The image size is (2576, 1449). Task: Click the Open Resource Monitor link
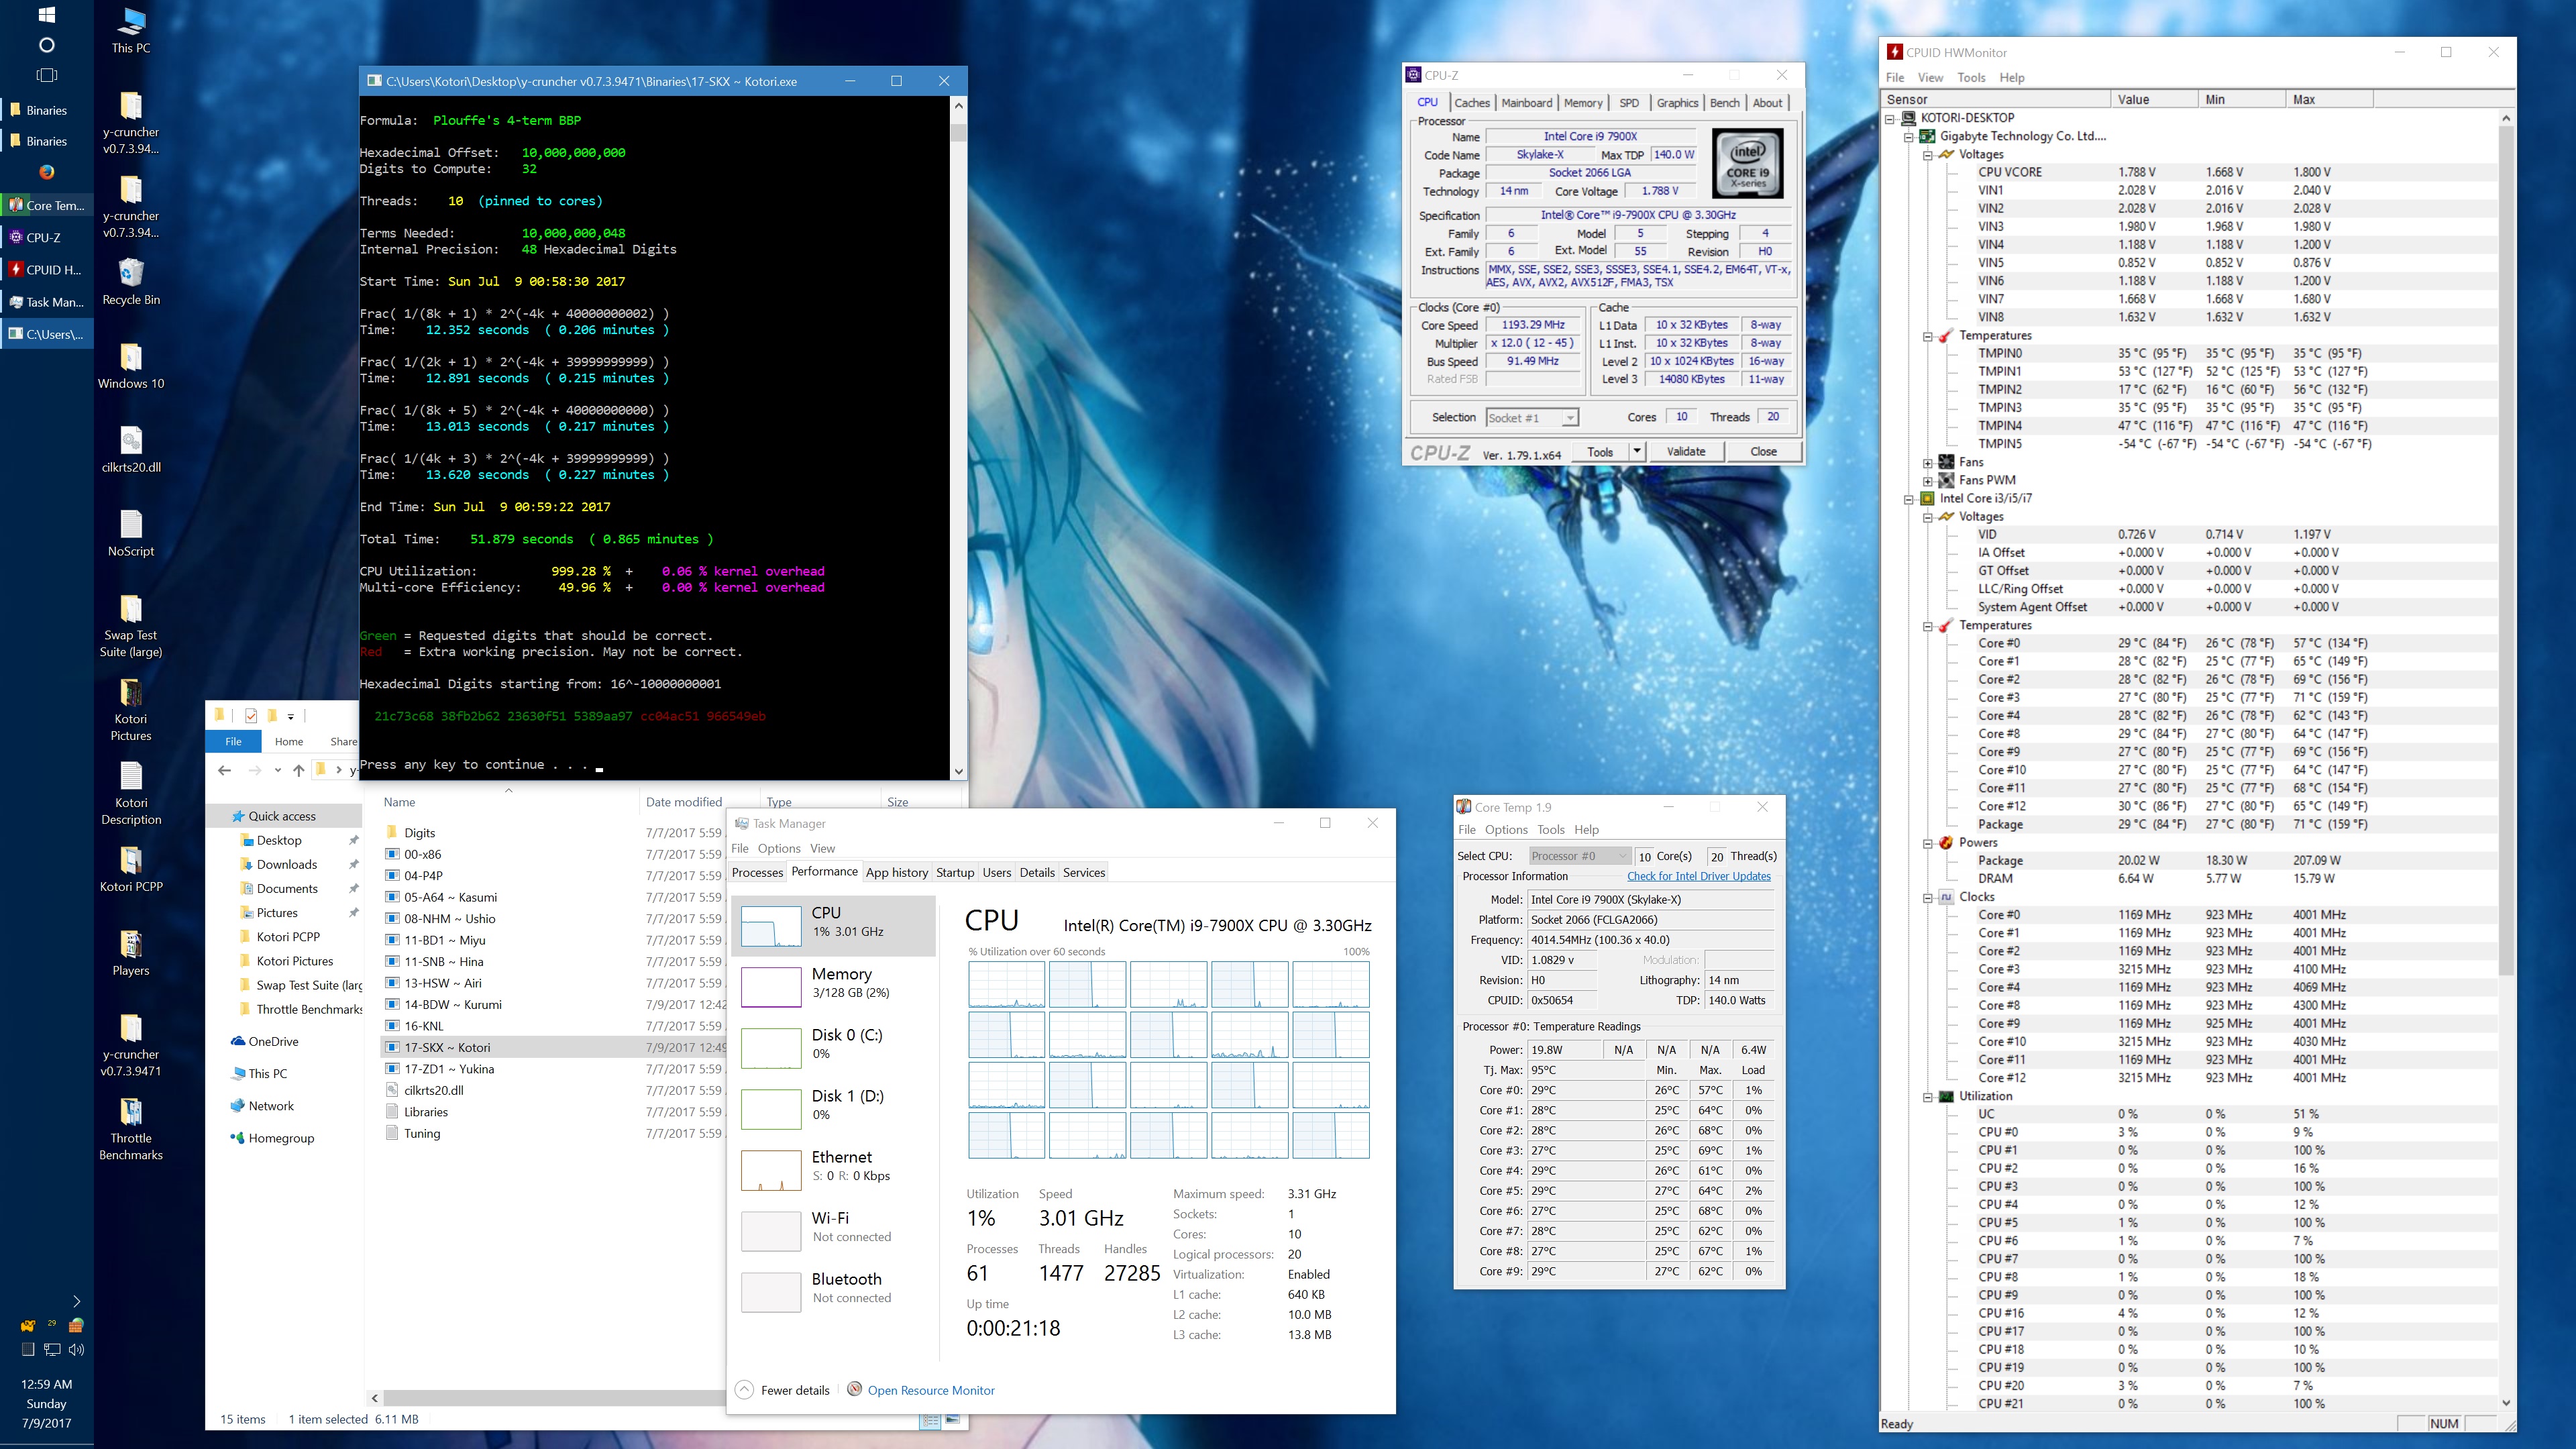930,1390
